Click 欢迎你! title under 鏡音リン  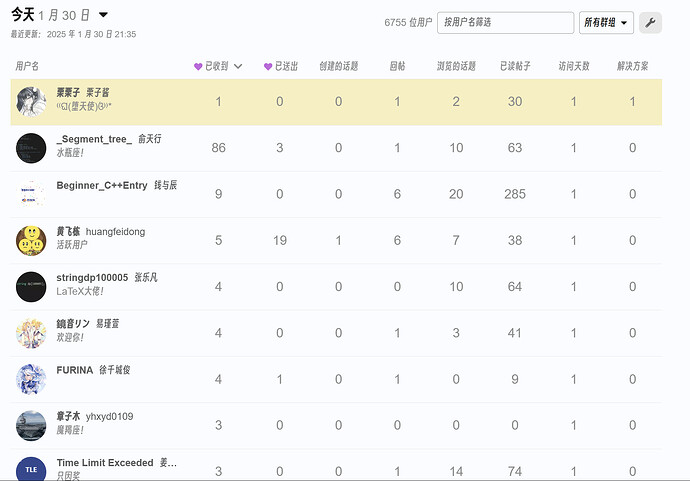pos(70,338)
